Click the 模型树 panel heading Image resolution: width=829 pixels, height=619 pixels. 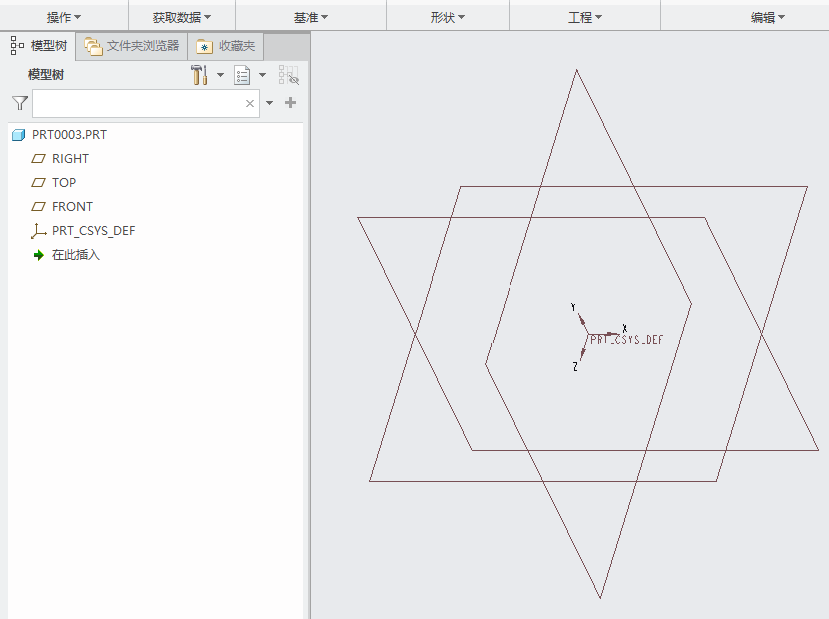[x=46, y=75]
